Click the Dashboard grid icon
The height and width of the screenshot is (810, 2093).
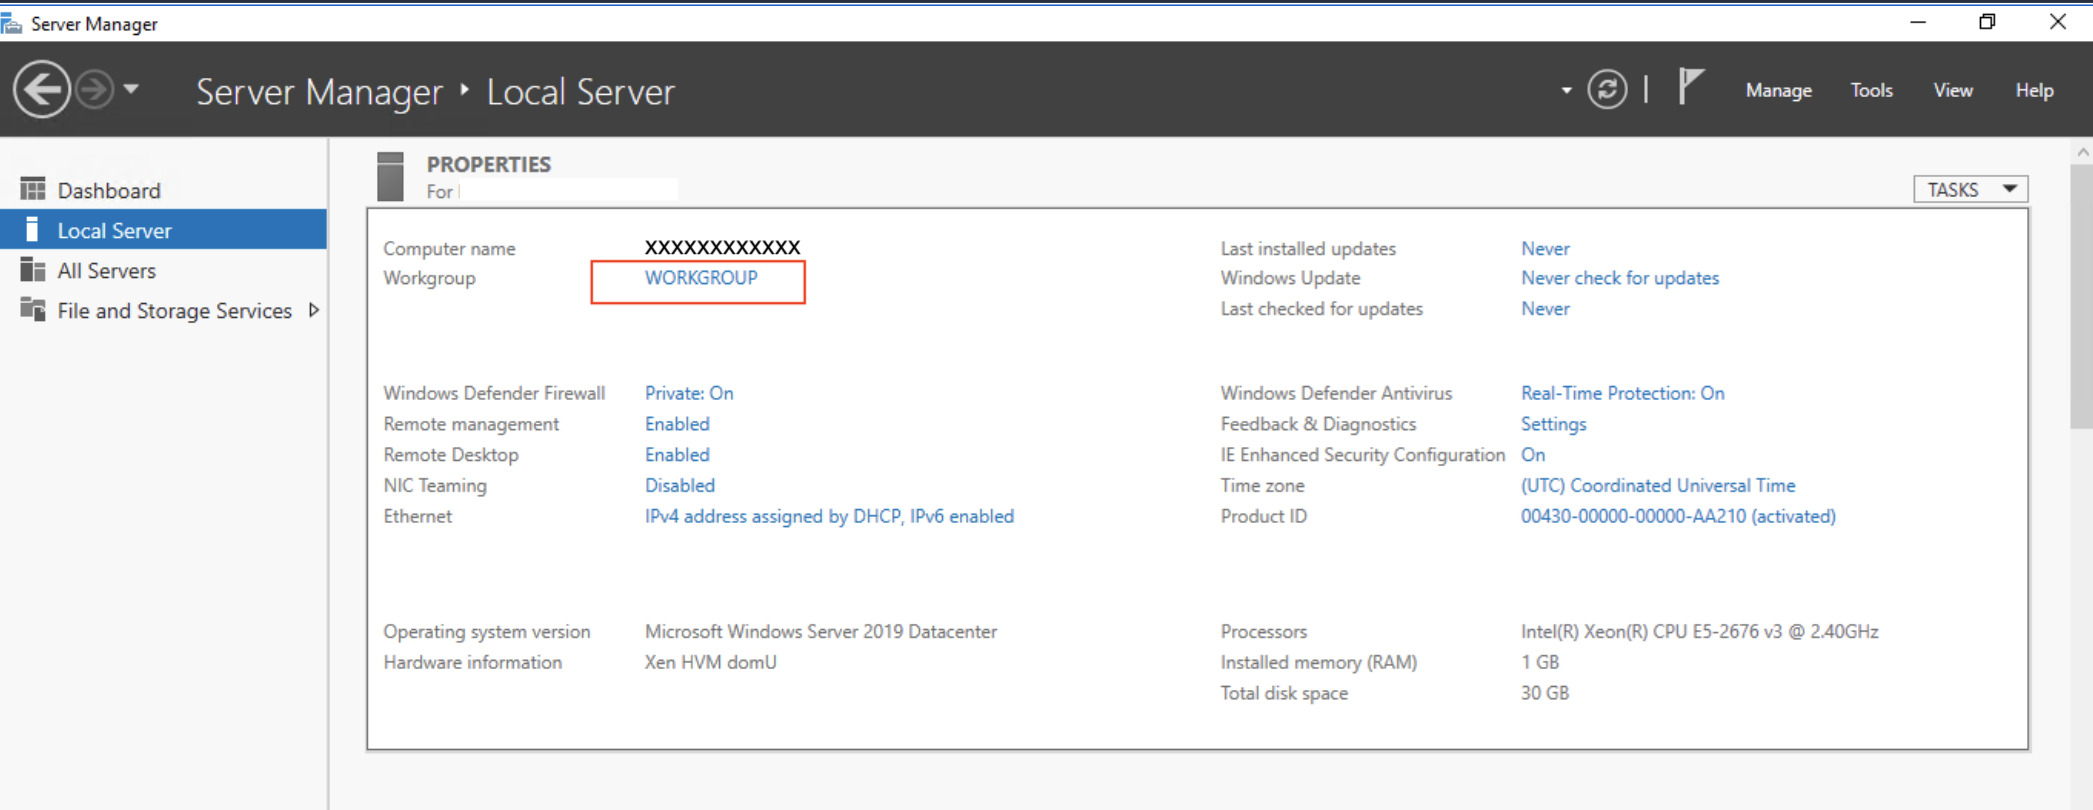[x=33, y=189]
